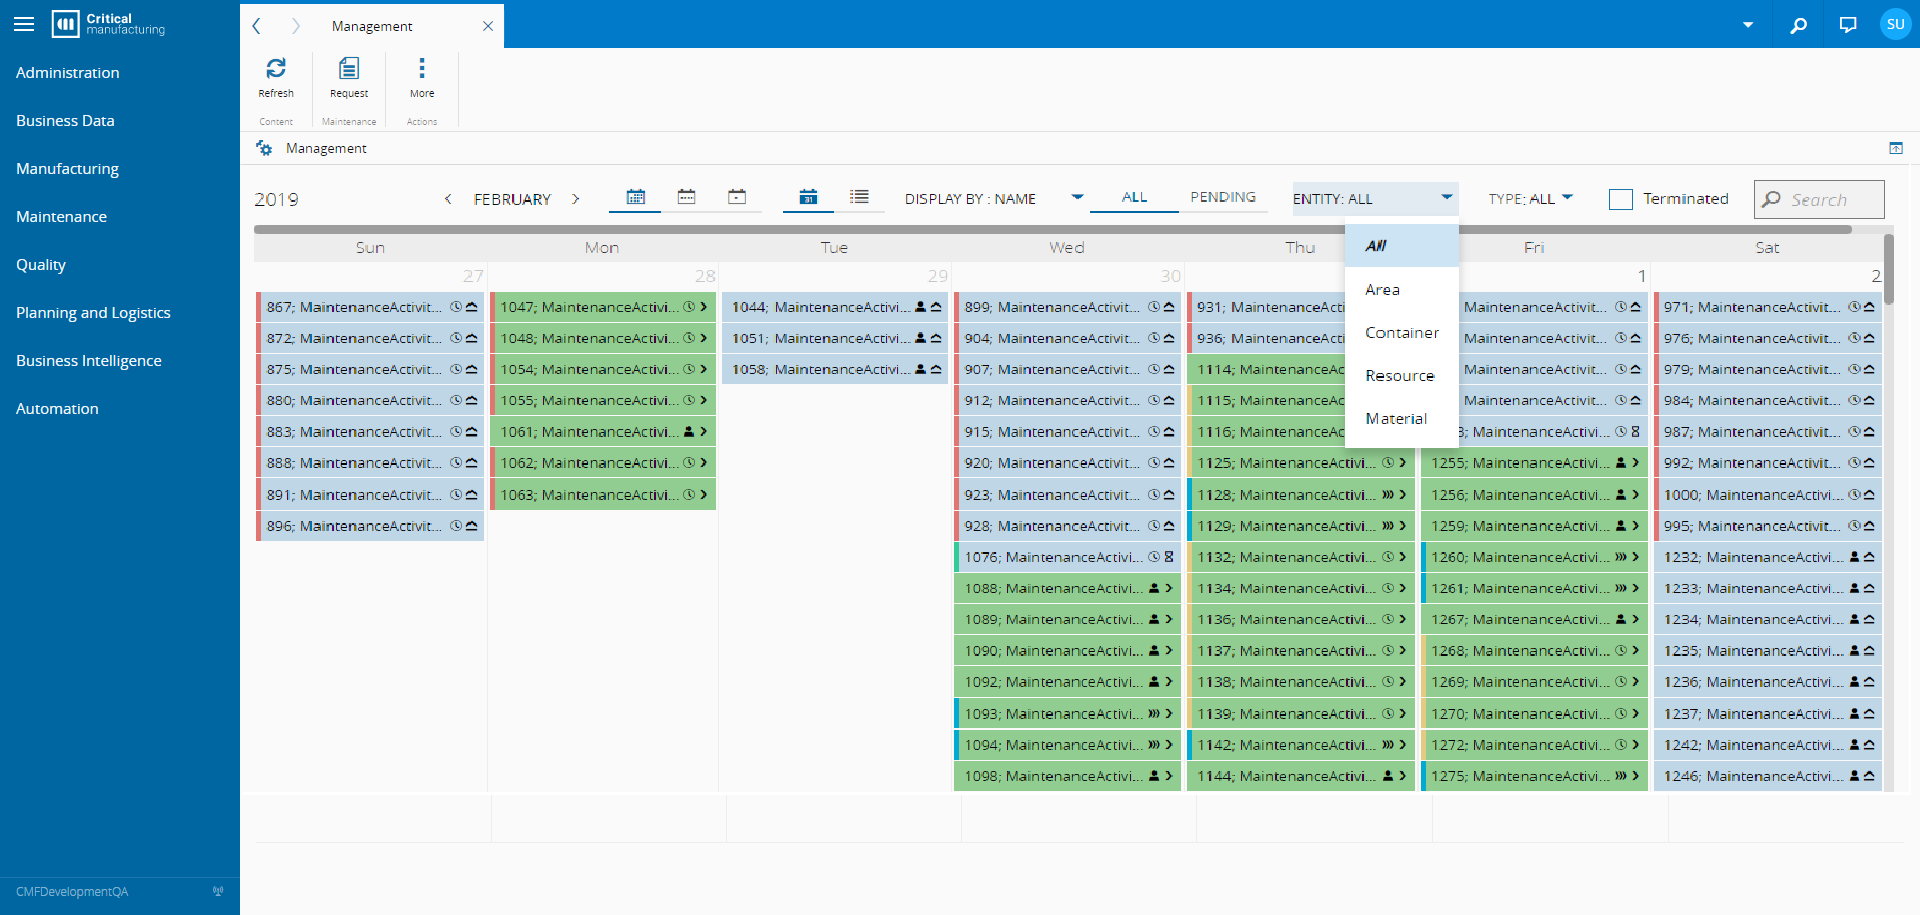Switch to week calendar view

[686, 197]
